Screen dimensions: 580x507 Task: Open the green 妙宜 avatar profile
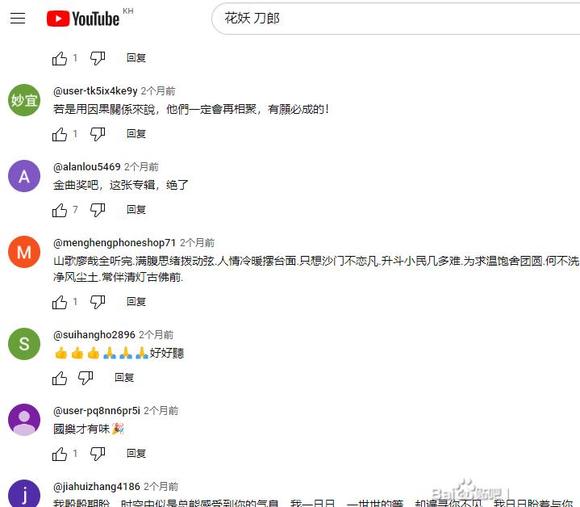[x=24, y=100]
